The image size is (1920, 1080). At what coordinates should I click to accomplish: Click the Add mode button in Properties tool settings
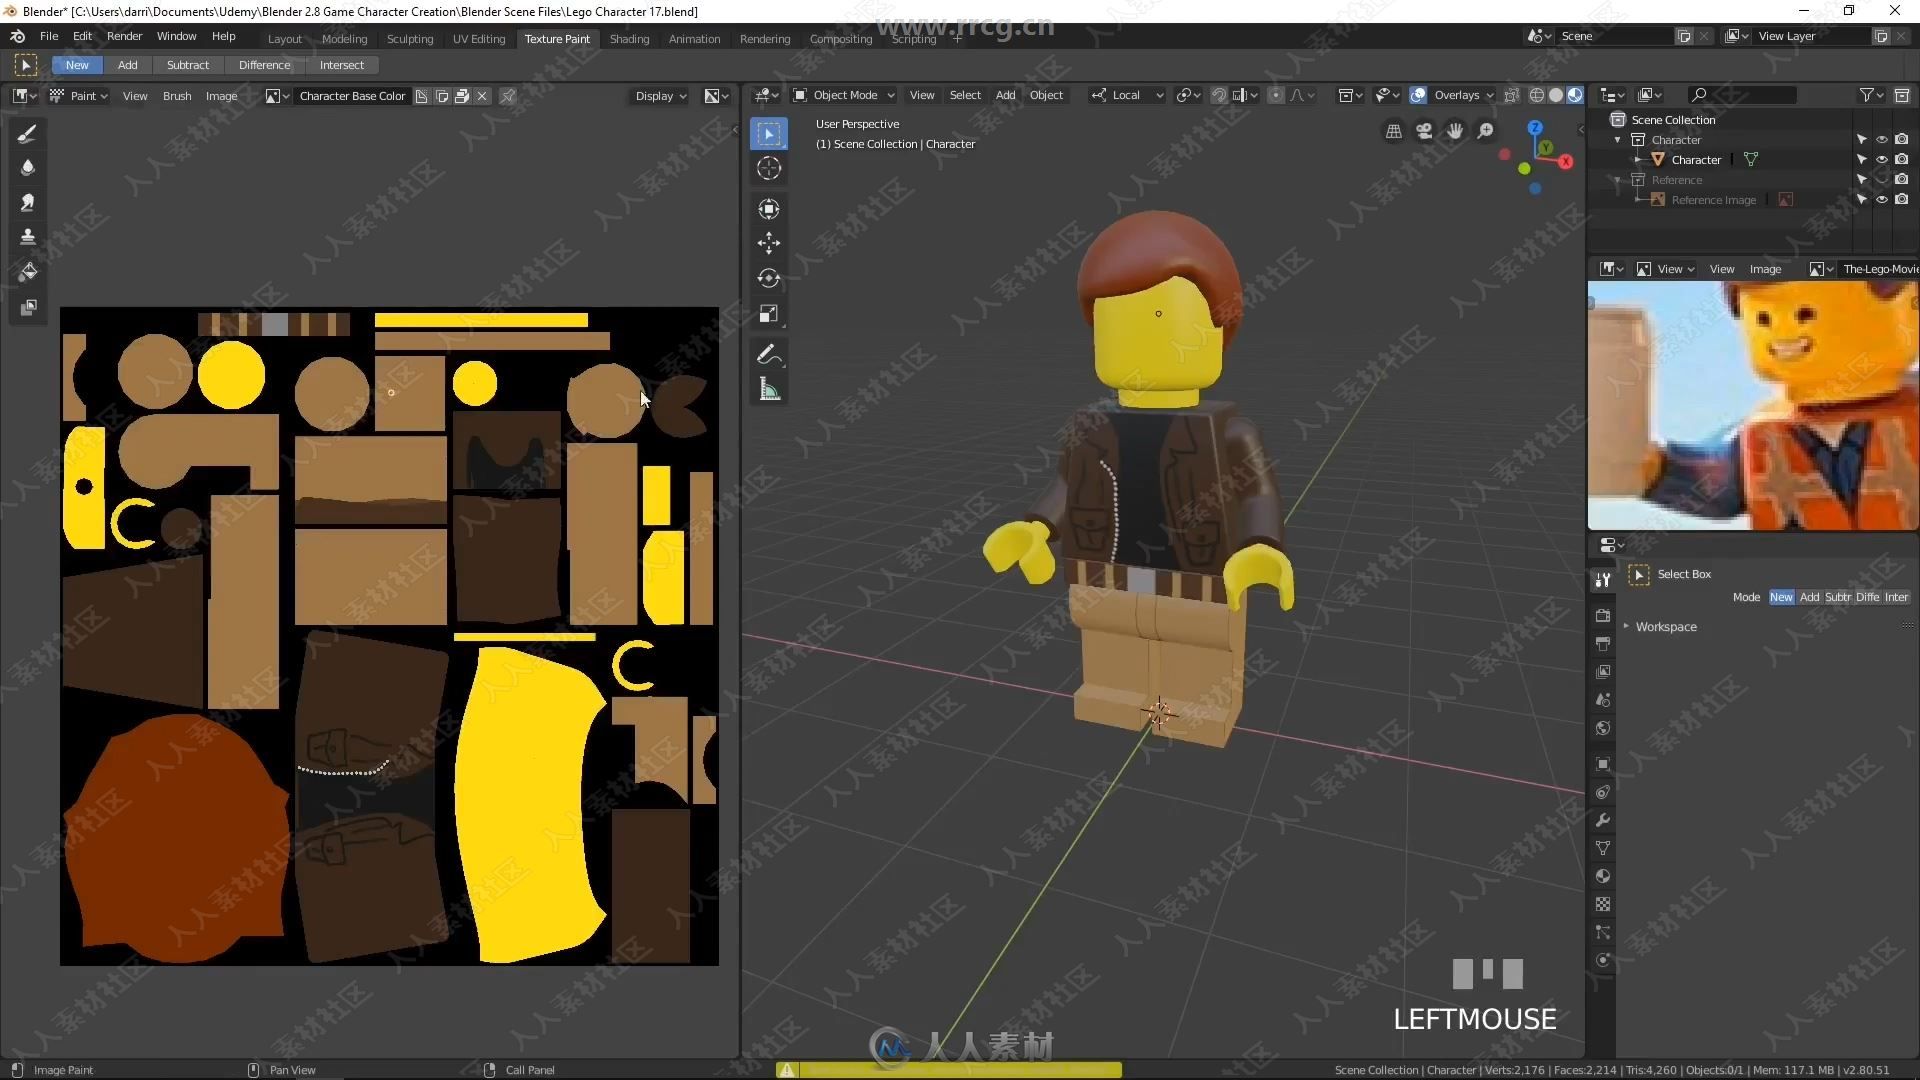[1809, 597]
